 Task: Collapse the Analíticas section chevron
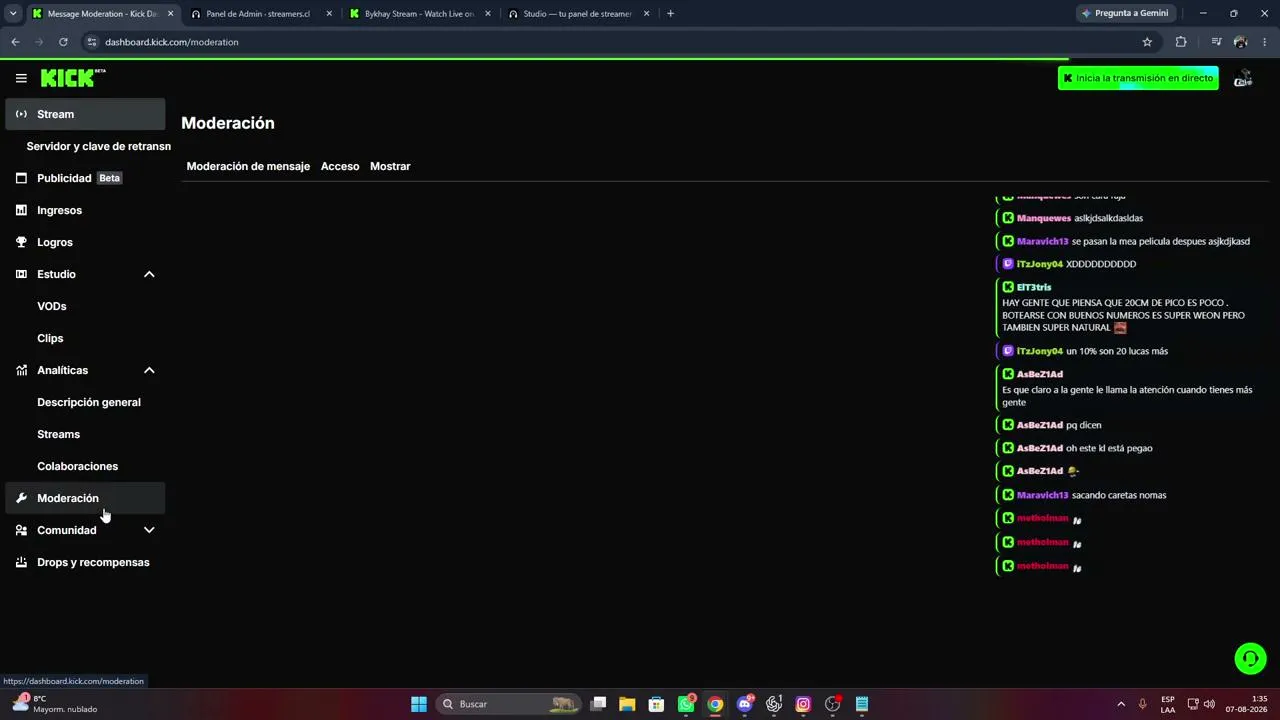[x=149, y=370]
